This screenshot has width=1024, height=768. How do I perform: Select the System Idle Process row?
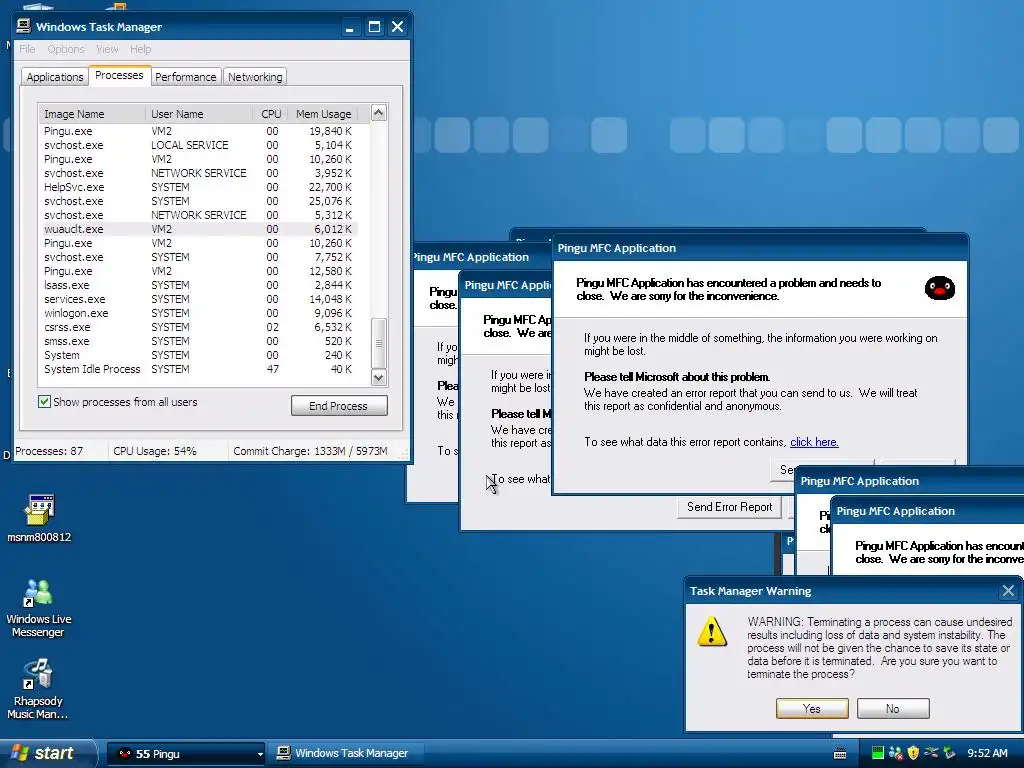[x=199, y=370]
